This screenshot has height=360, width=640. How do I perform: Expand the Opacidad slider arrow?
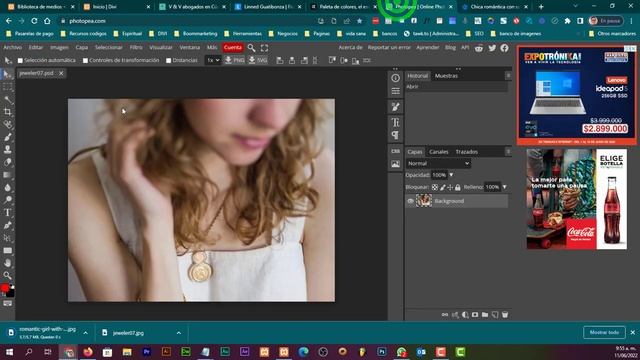coord(451,175)
